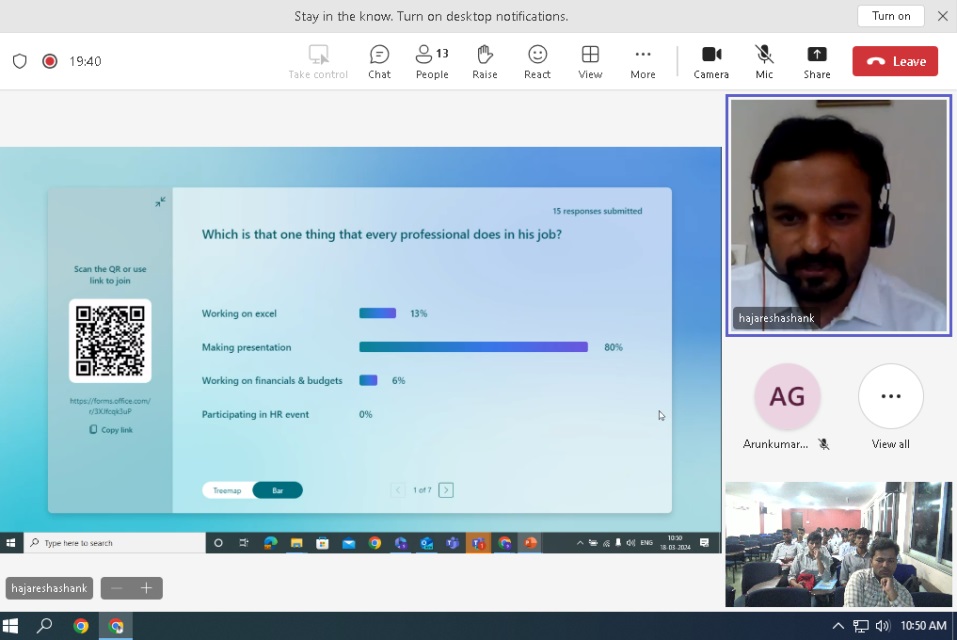Click the Making presentation 80% bar

click(474, 347)
